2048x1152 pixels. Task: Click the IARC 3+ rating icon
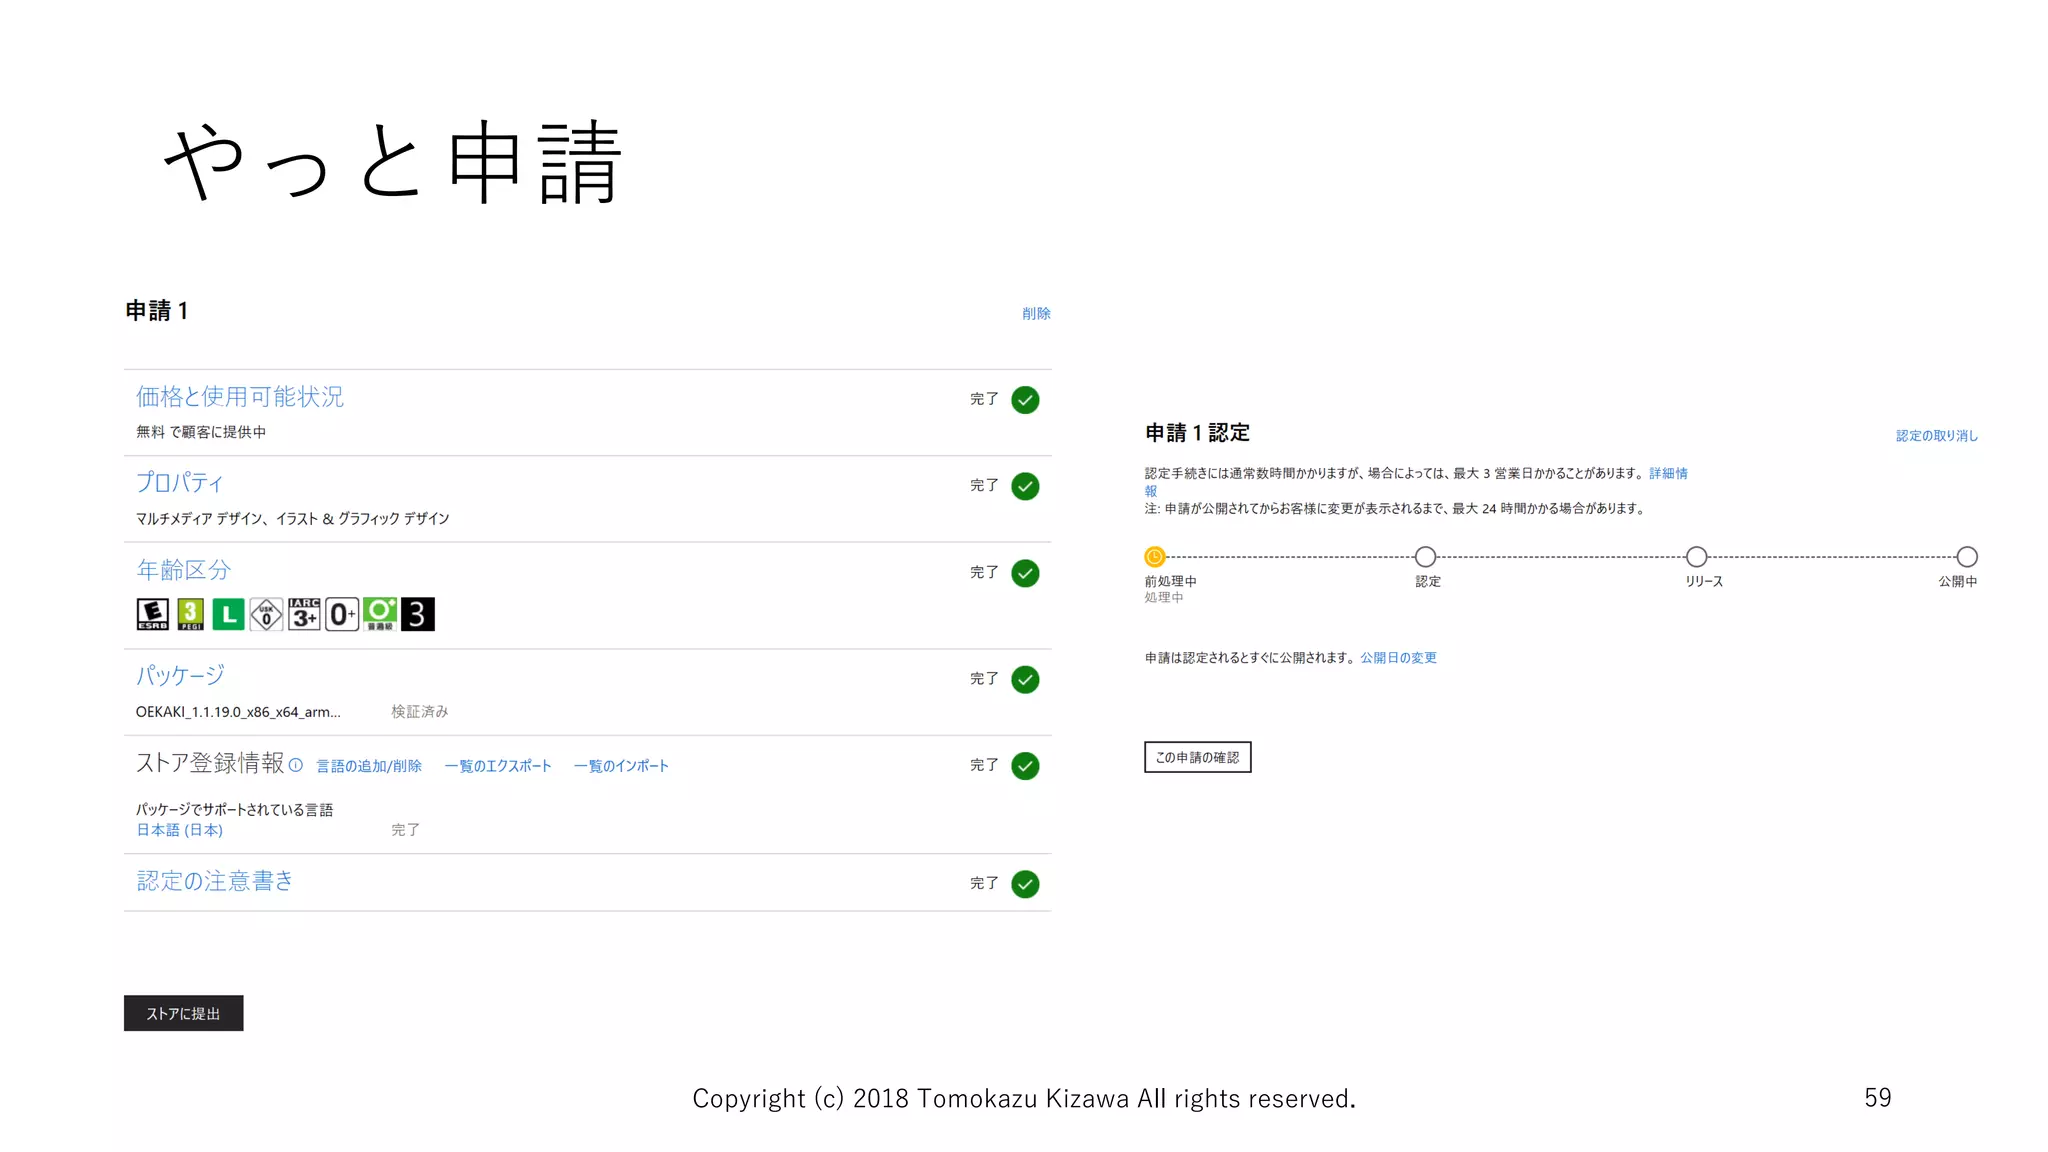pos(304,614)
